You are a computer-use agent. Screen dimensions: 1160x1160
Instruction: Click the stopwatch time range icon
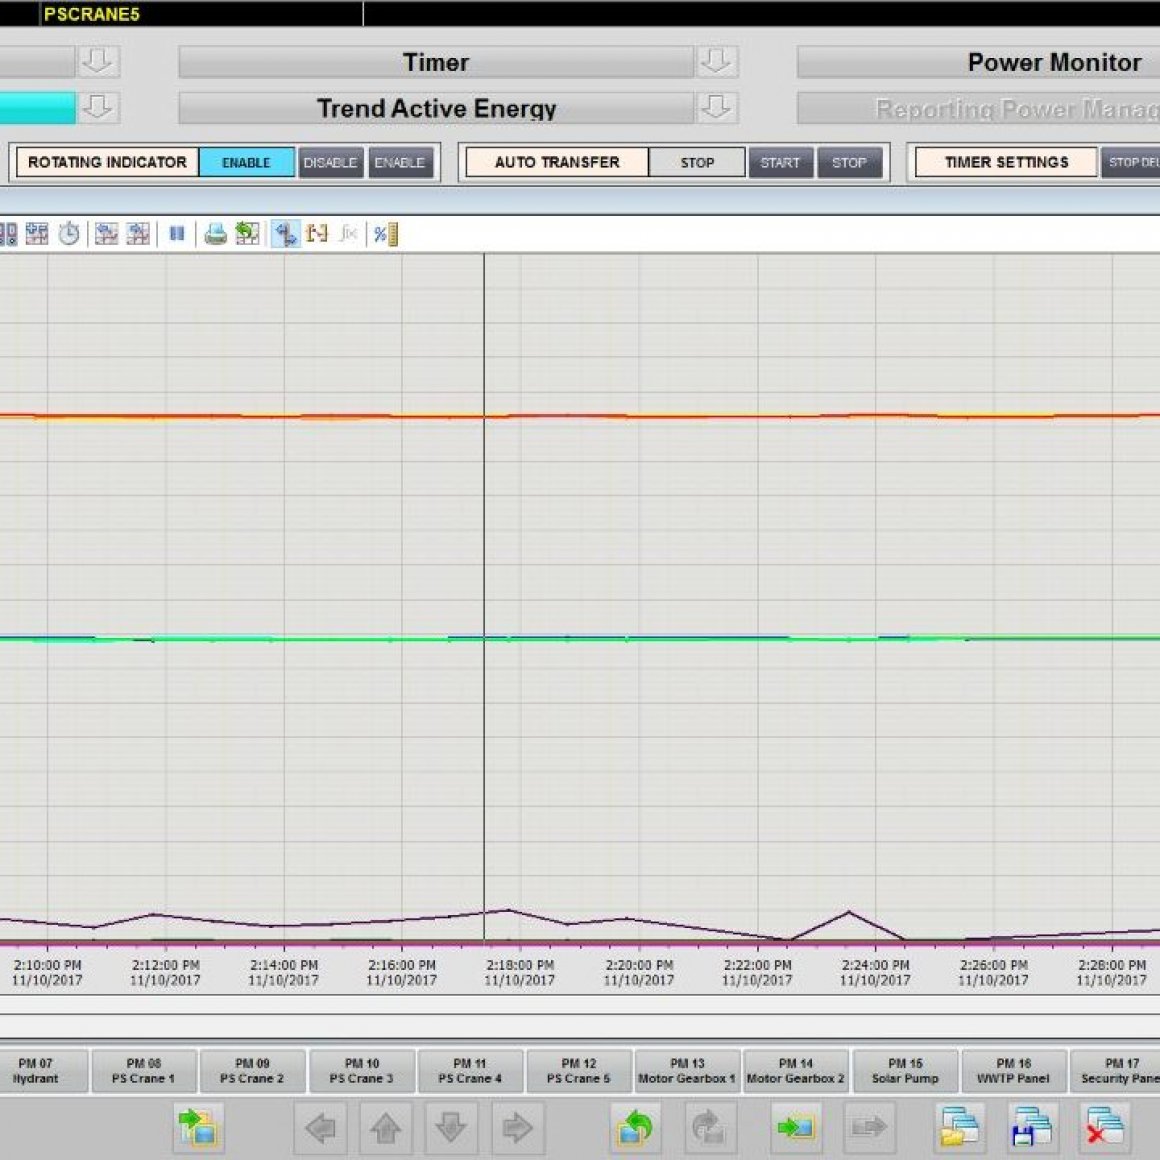pos(69,234)
